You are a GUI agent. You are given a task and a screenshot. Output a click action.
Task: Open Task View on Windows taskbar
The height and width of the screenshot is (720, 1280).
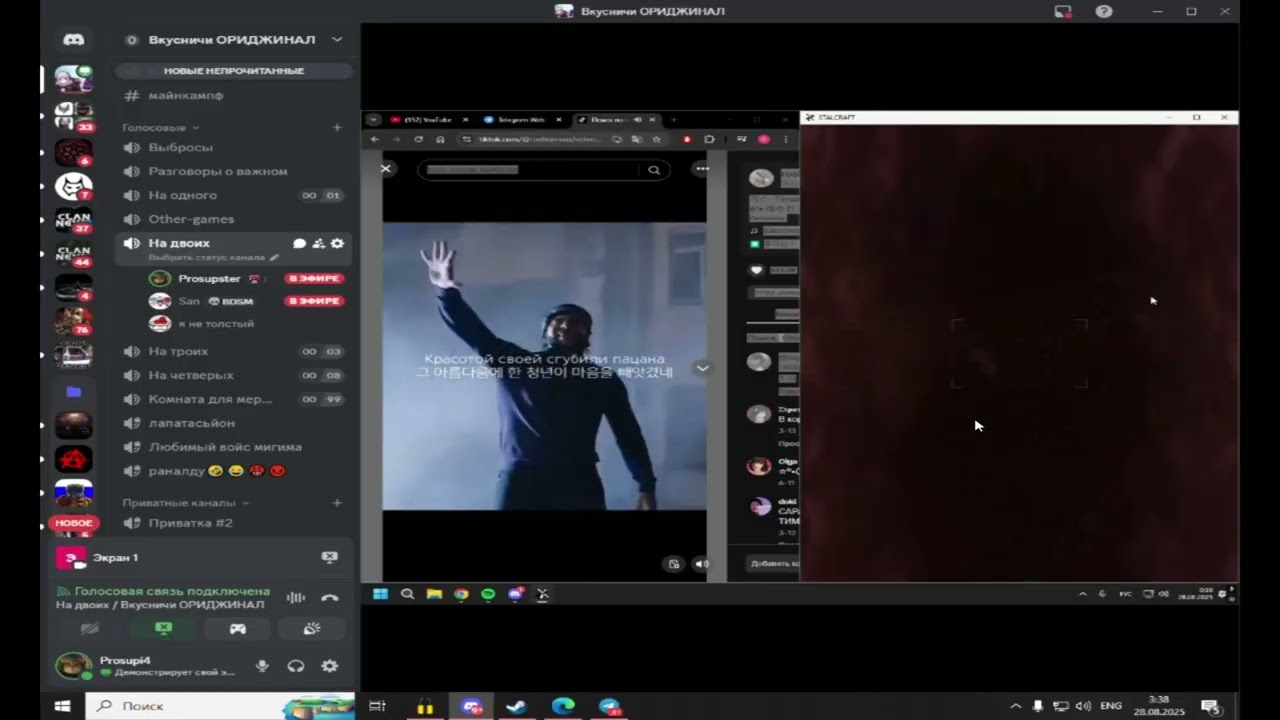coord(378,706)
